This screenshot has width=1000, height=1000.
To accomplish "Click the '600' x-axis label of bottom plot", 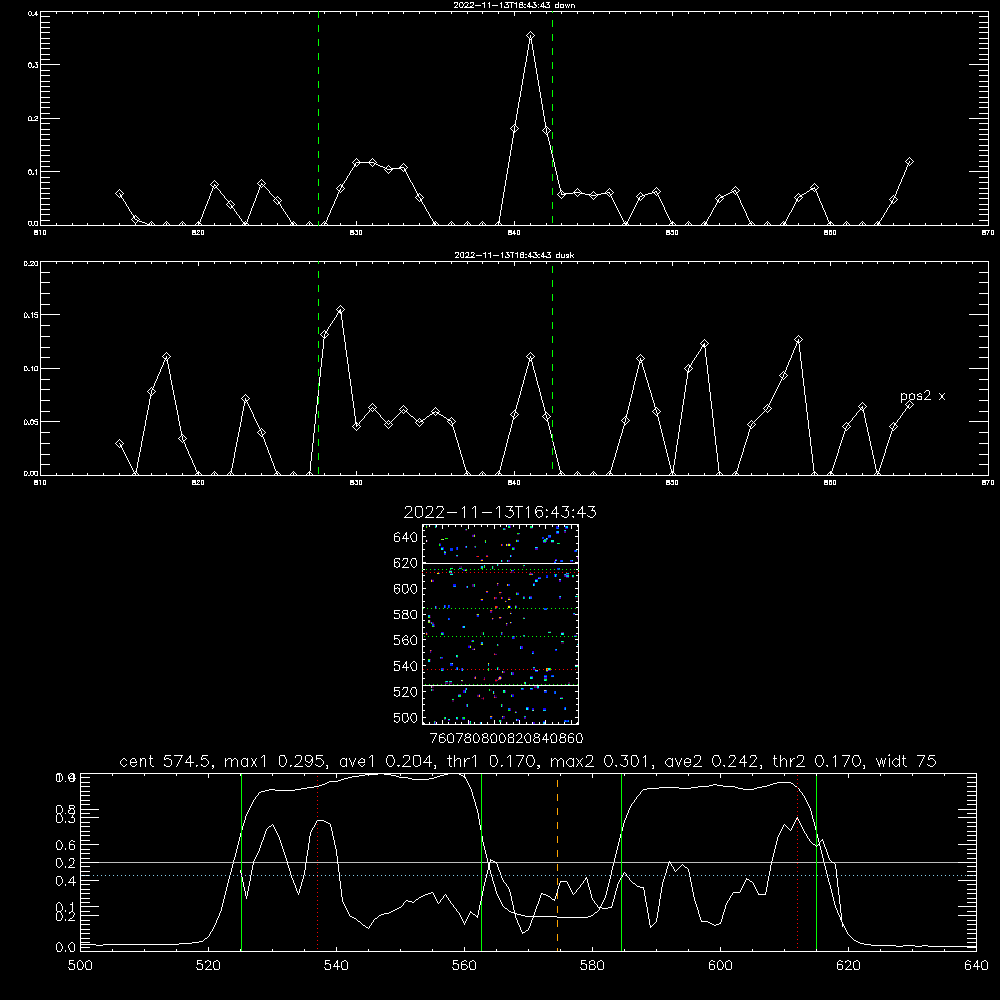I will tap(720, 966).
